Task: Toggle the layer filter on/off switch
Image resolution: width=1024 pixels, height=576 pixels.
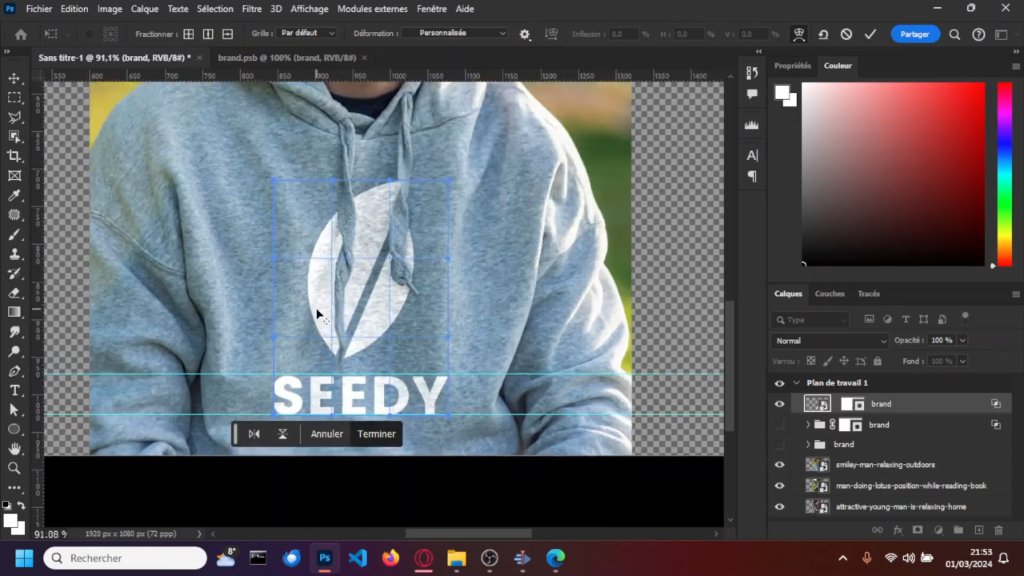Action: pyautogui.click(x=965, y=317)
